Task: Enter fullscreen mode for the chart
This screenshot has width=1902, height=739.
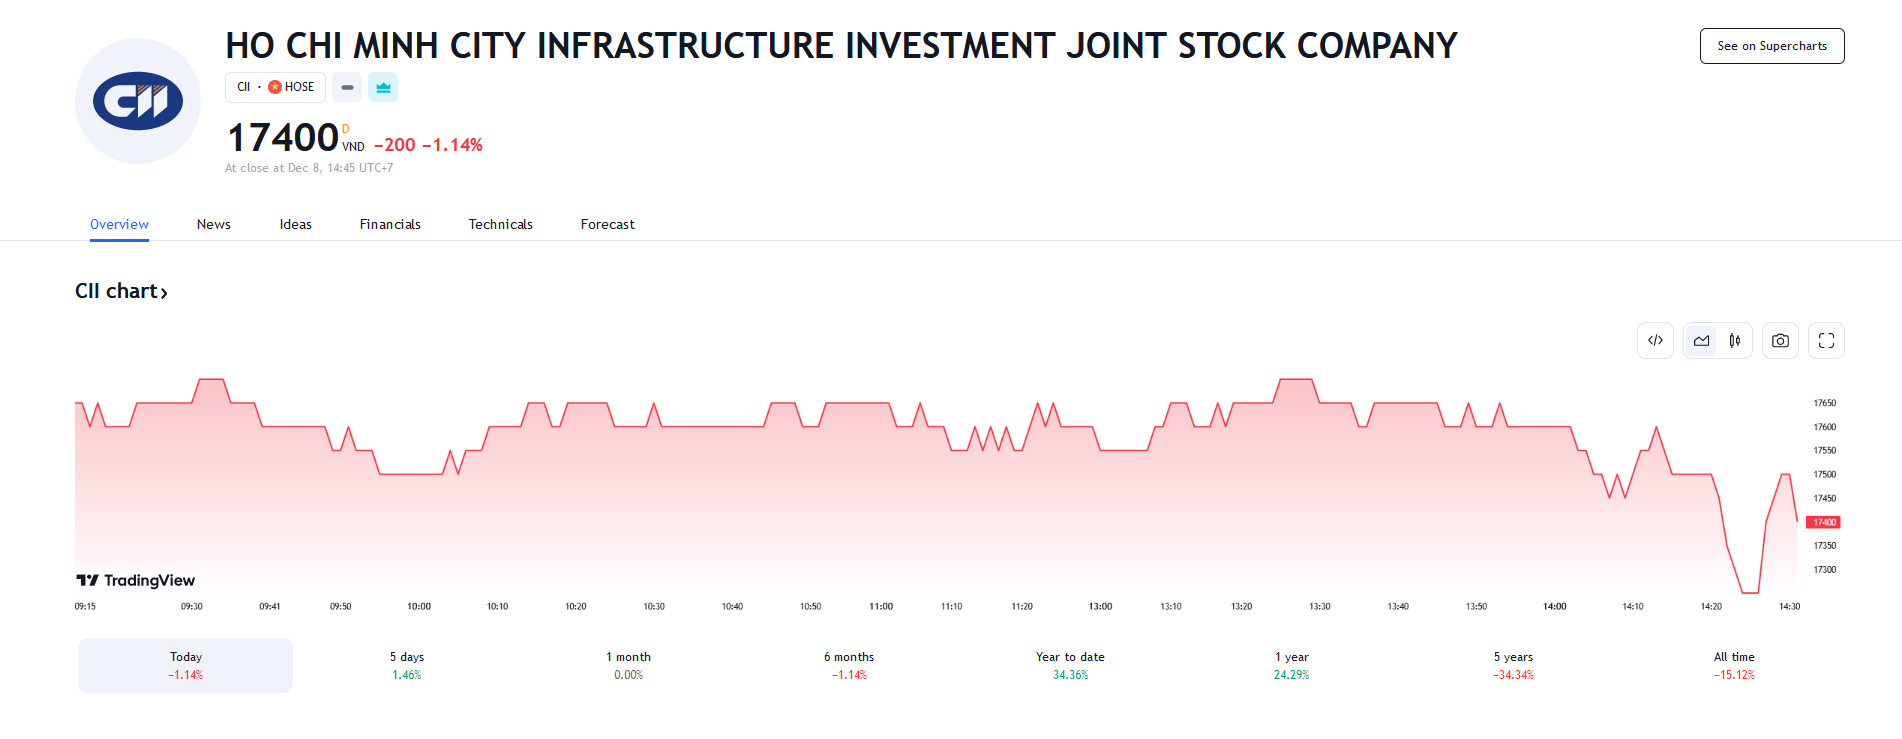Action: pos(1826,340)
